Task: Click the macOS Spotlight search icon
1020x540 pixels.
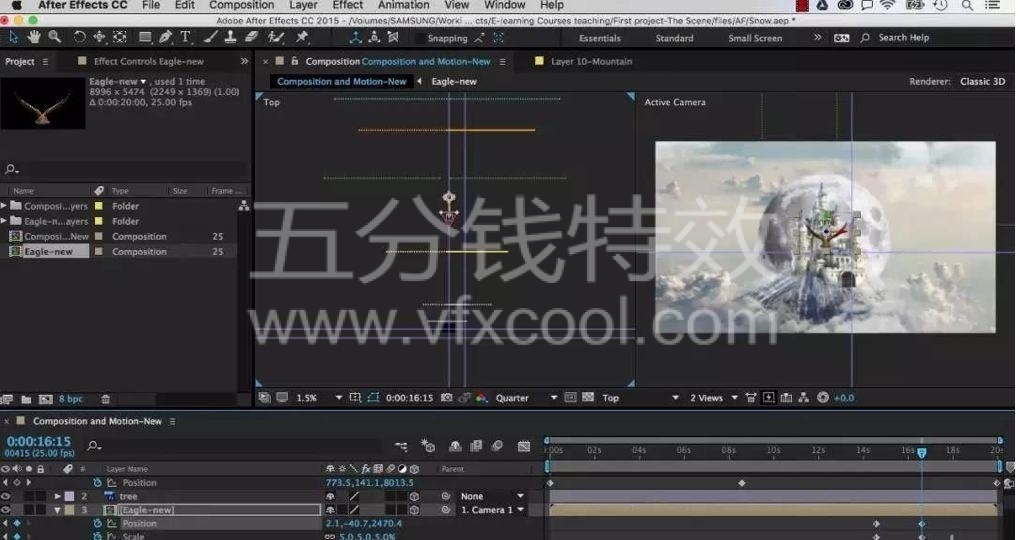Action: [x=967, y=5]
